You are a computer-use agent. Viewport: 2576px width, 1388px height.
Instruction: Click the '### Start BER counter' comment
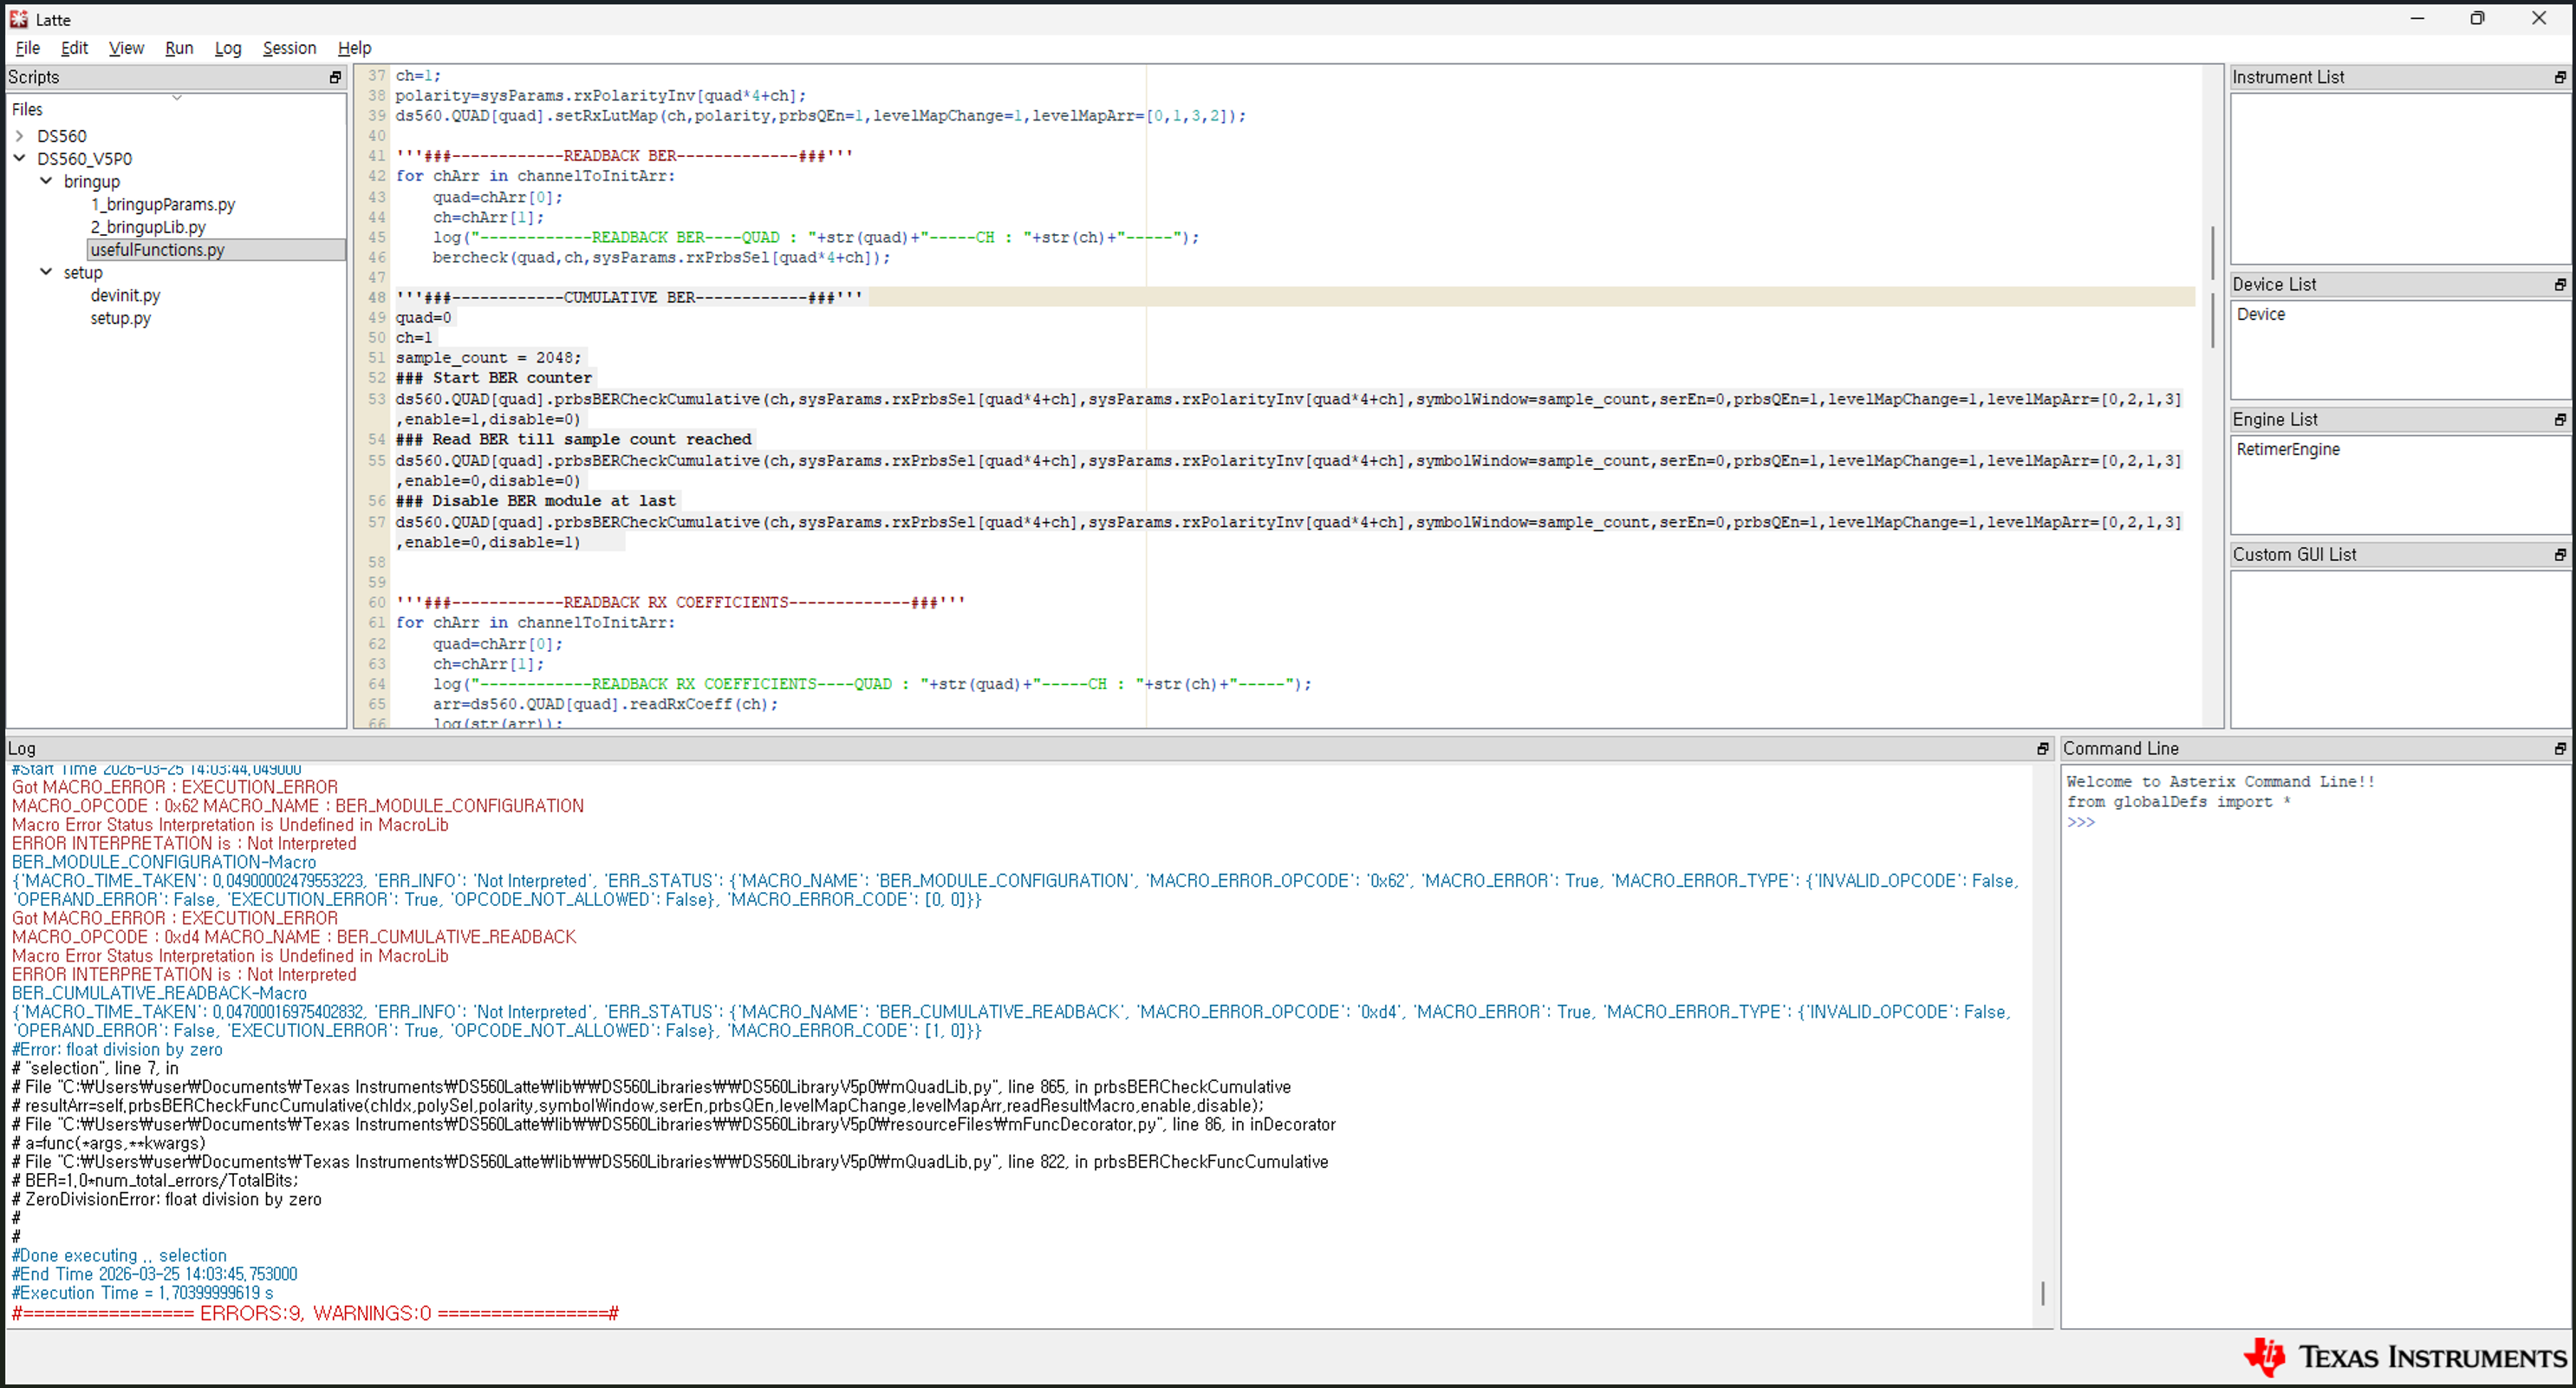click(494, 378)
